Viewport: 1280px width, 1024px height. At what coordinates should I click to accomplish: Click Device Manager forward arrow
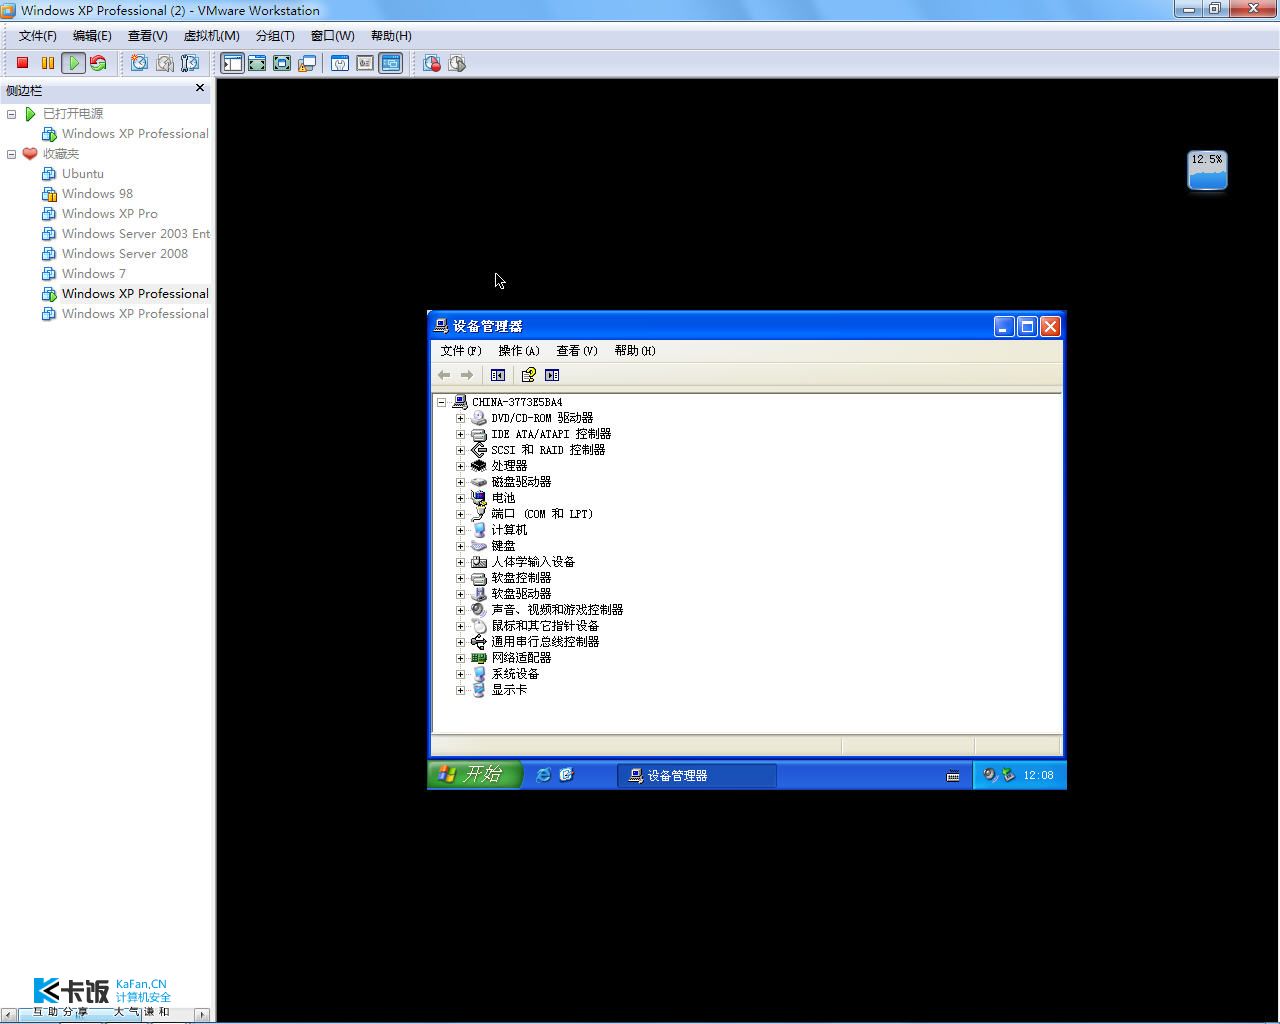pos(466,375)
